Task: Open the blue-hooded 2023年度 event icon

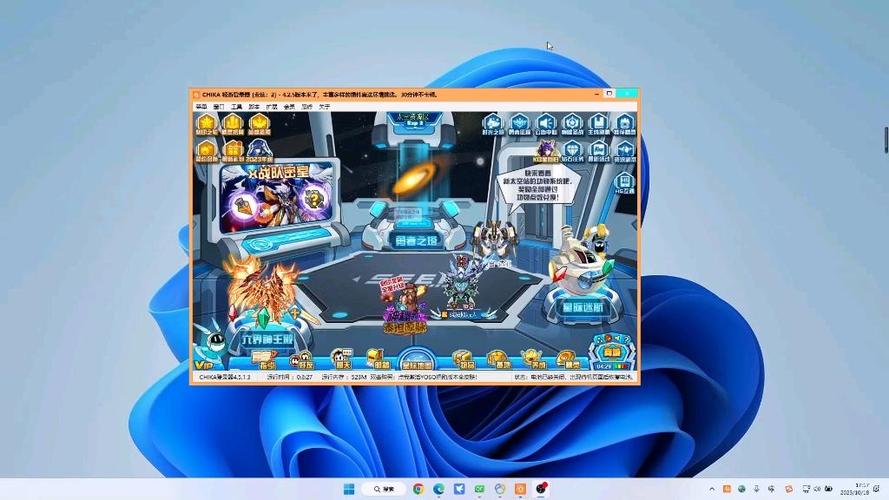Action: pyautogui.click(x=259, y=151)
